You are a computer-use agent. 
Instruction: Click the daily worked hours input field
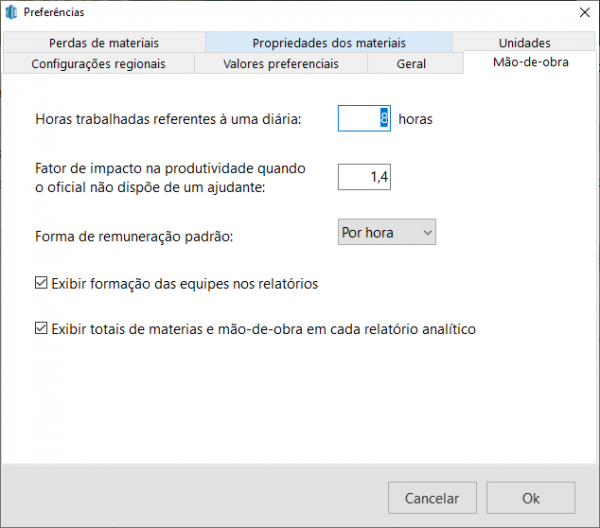pos(364,119)
